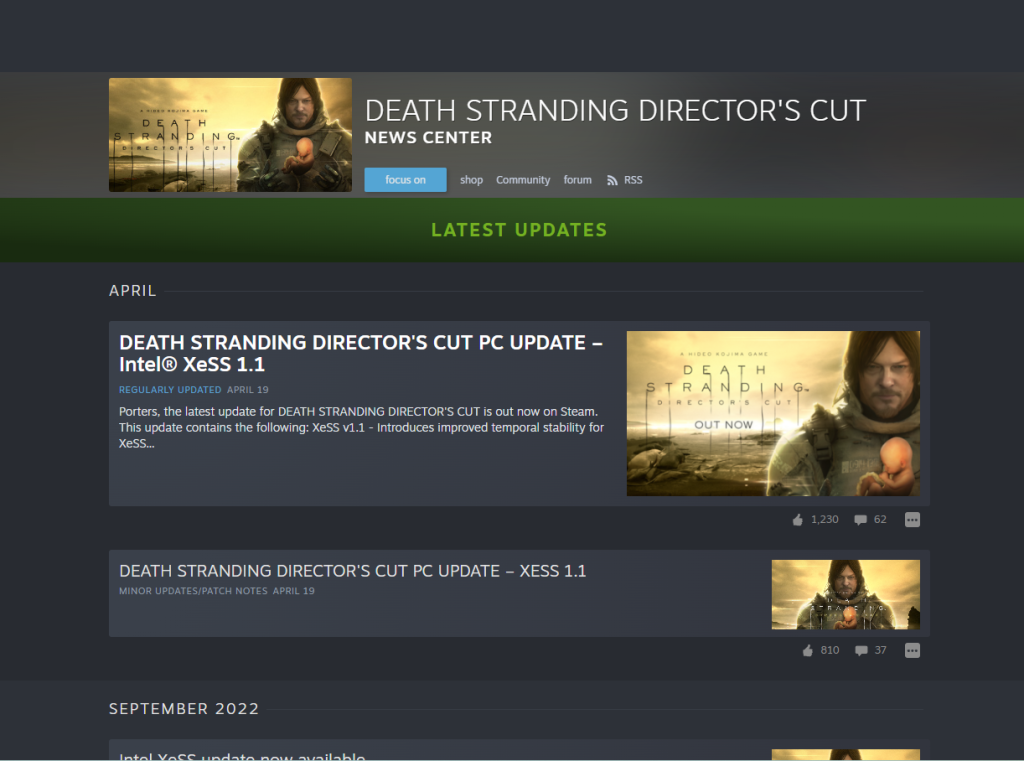
Task: Click the 'NEWS CENTER' subtitle
Action: click(428, 138)
